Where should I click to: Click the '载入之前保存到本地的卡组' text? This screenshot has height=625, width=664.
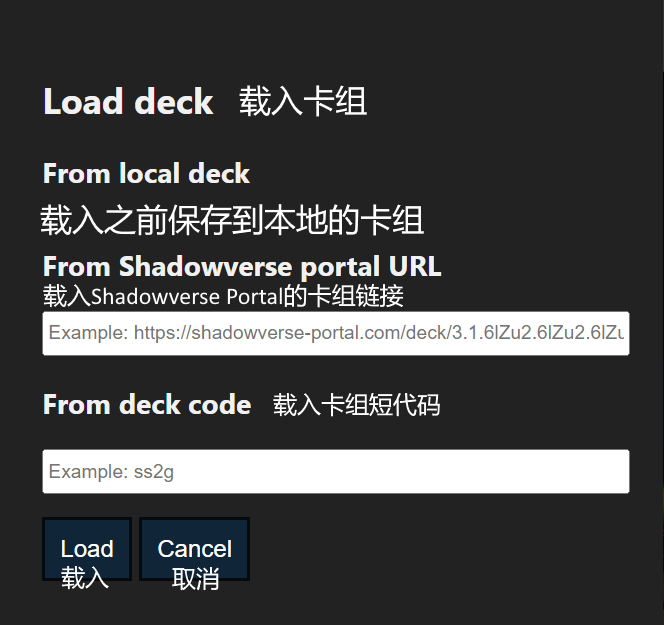point(232,220)
